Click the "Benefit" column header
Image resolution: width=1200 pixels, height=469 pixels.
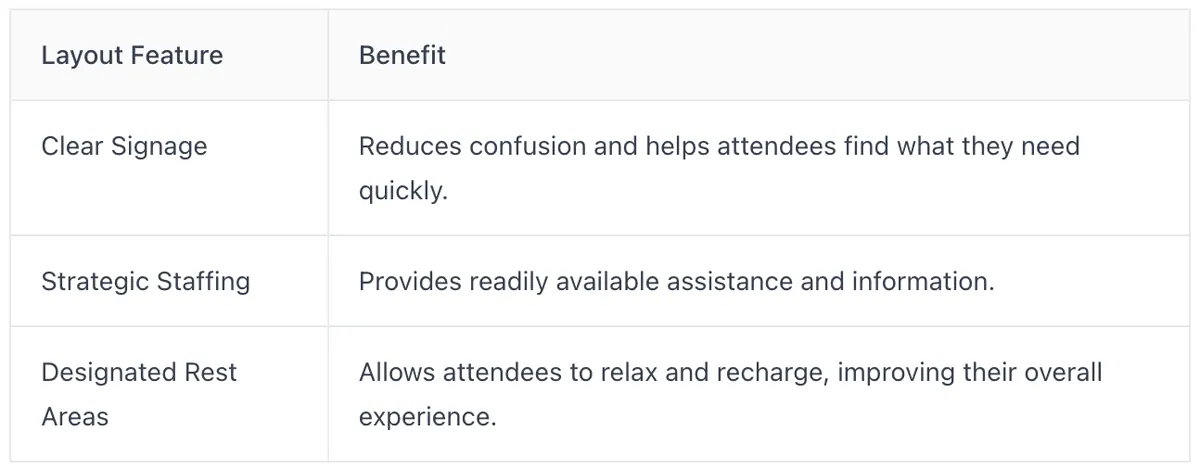pyautogui.click(x=402, y=55)
